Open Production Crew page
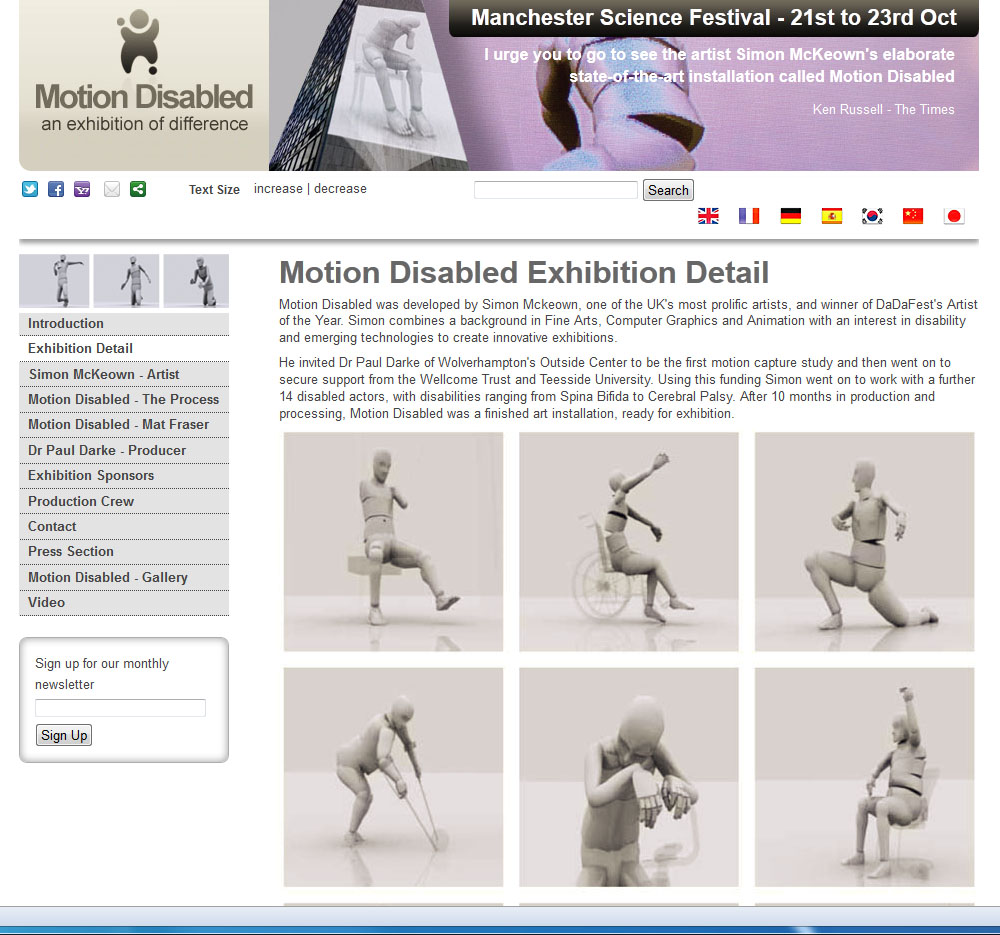Viewport: 1000px width, 935px height. click(124, 501)
